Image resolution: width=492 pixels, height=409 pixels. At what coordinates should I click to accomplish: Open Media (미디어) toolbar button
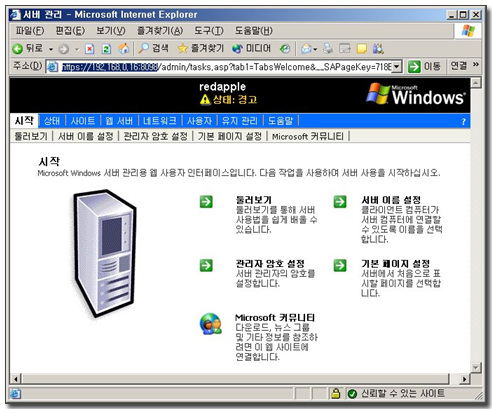[251, 49]
